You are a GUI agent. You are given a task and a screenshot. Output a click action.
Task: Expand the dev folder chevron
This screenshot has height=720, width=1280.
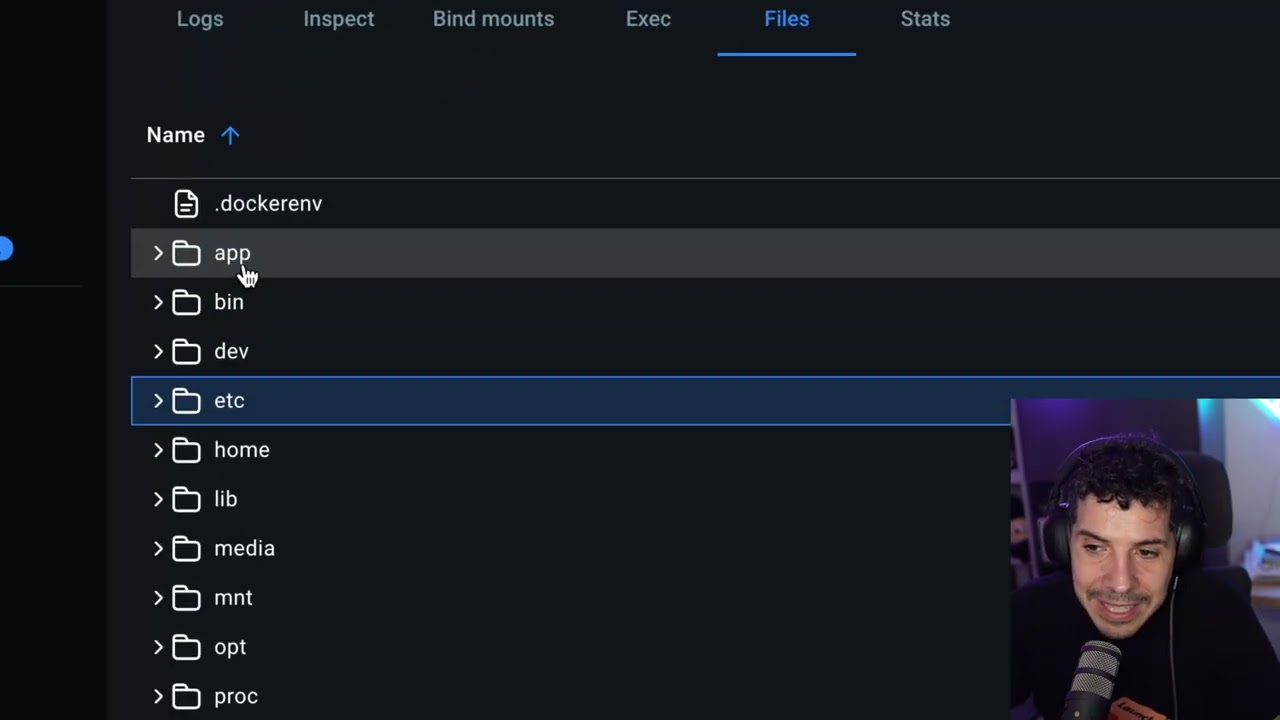pyautogui.click(x=158, y=351)
